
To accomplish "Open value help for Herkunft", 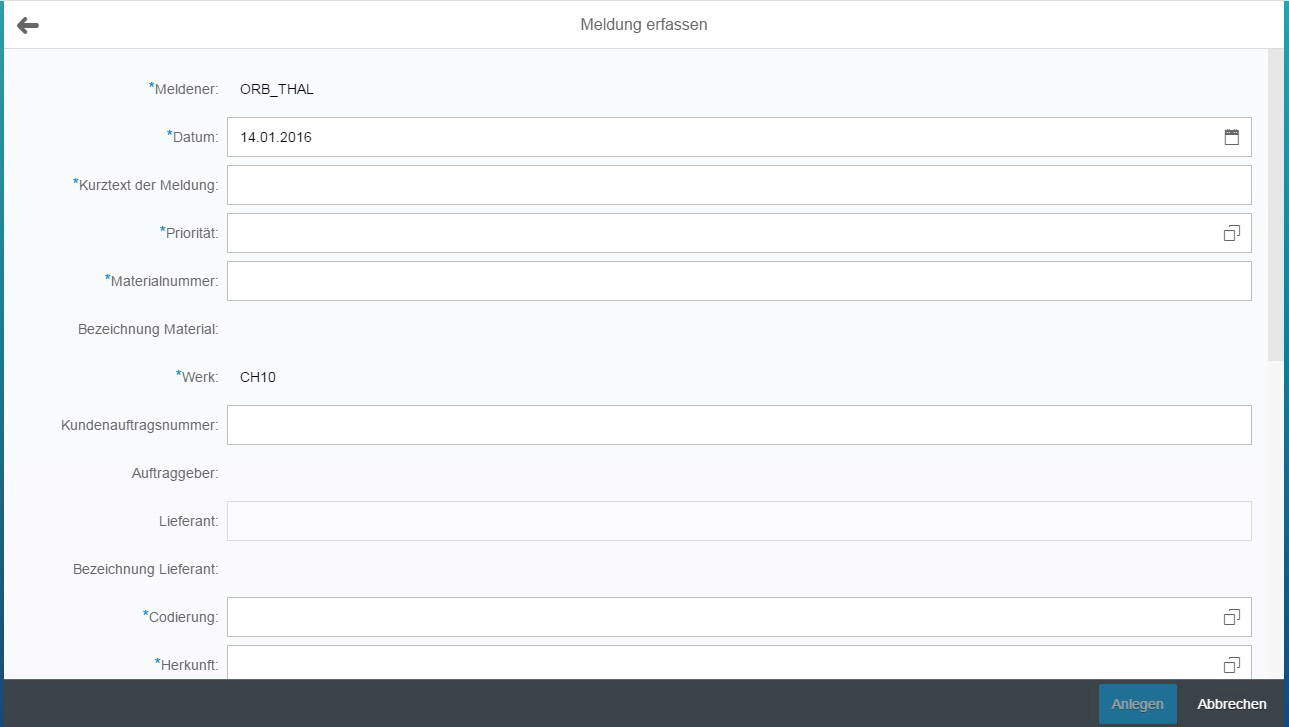I will (1232, 664).
